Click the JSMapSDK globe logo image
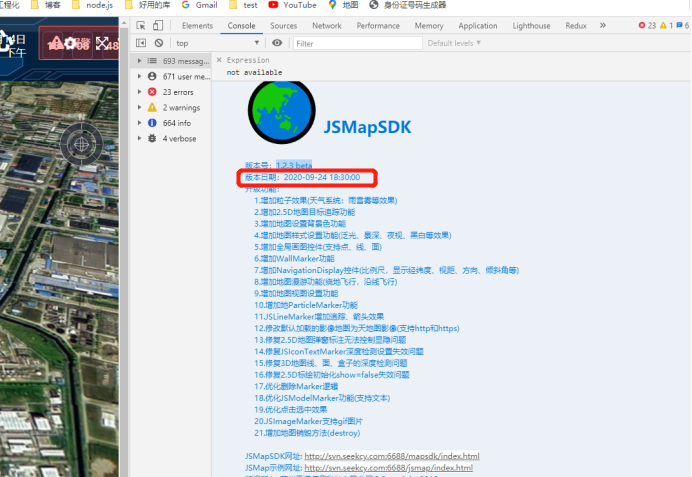The image size is (692, 477). 282,111
